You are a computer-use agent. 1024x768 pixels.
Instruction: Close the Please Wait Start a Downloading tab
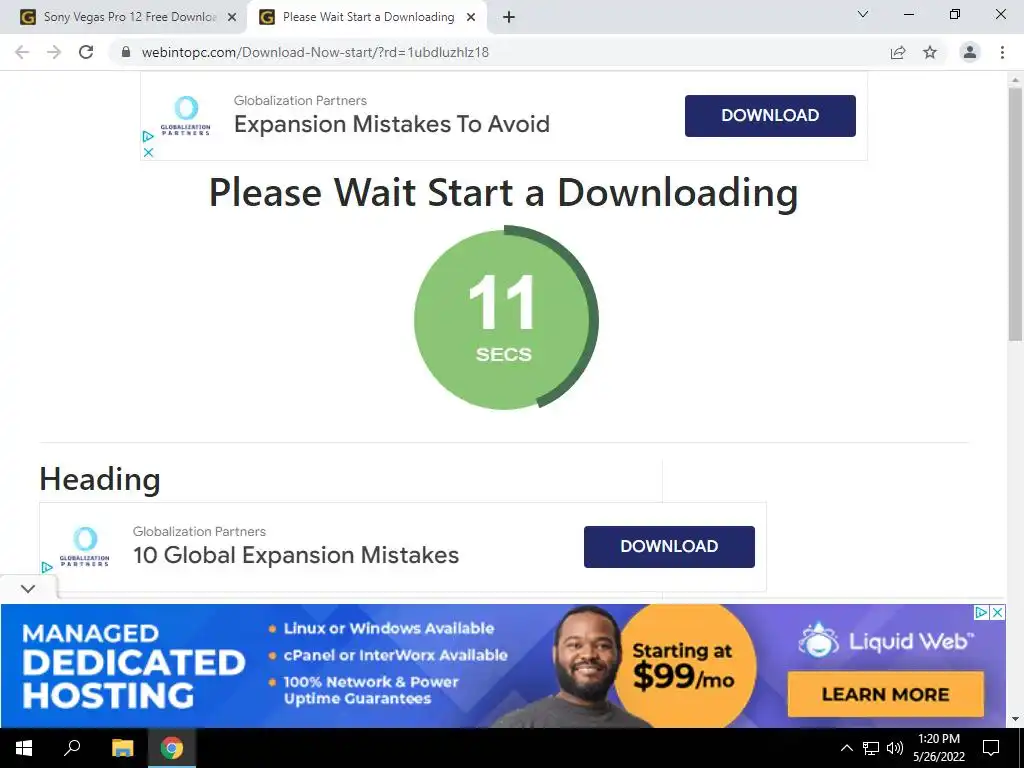471,18
